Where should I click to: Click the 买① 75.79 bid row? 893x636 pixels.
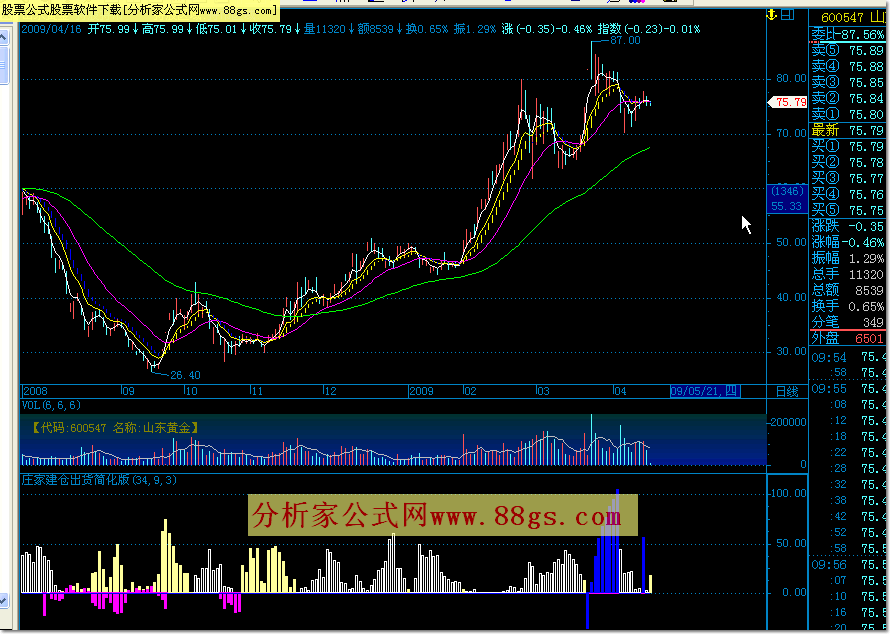click(847, 146)
